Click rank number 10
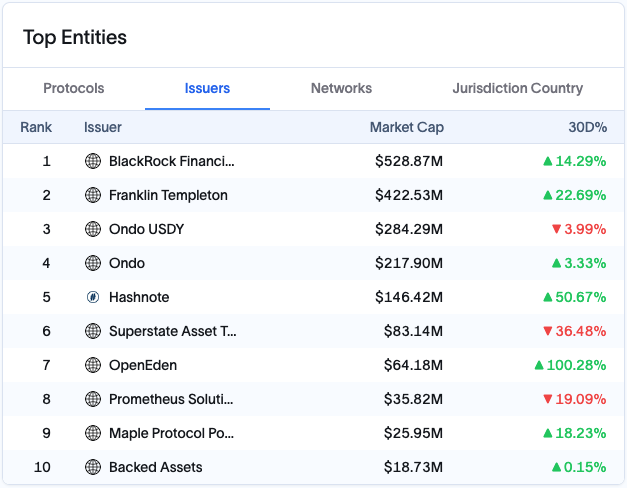Screen dimensions: 627x488 point(42,467)
